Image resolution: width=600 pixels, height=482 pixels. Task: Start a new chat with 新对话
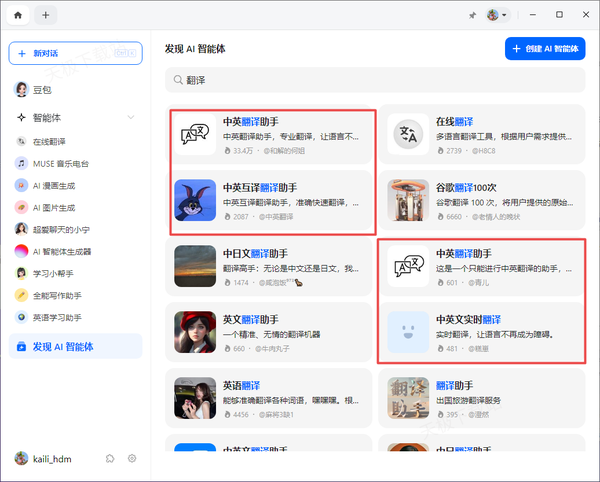(x=75, y=52)
